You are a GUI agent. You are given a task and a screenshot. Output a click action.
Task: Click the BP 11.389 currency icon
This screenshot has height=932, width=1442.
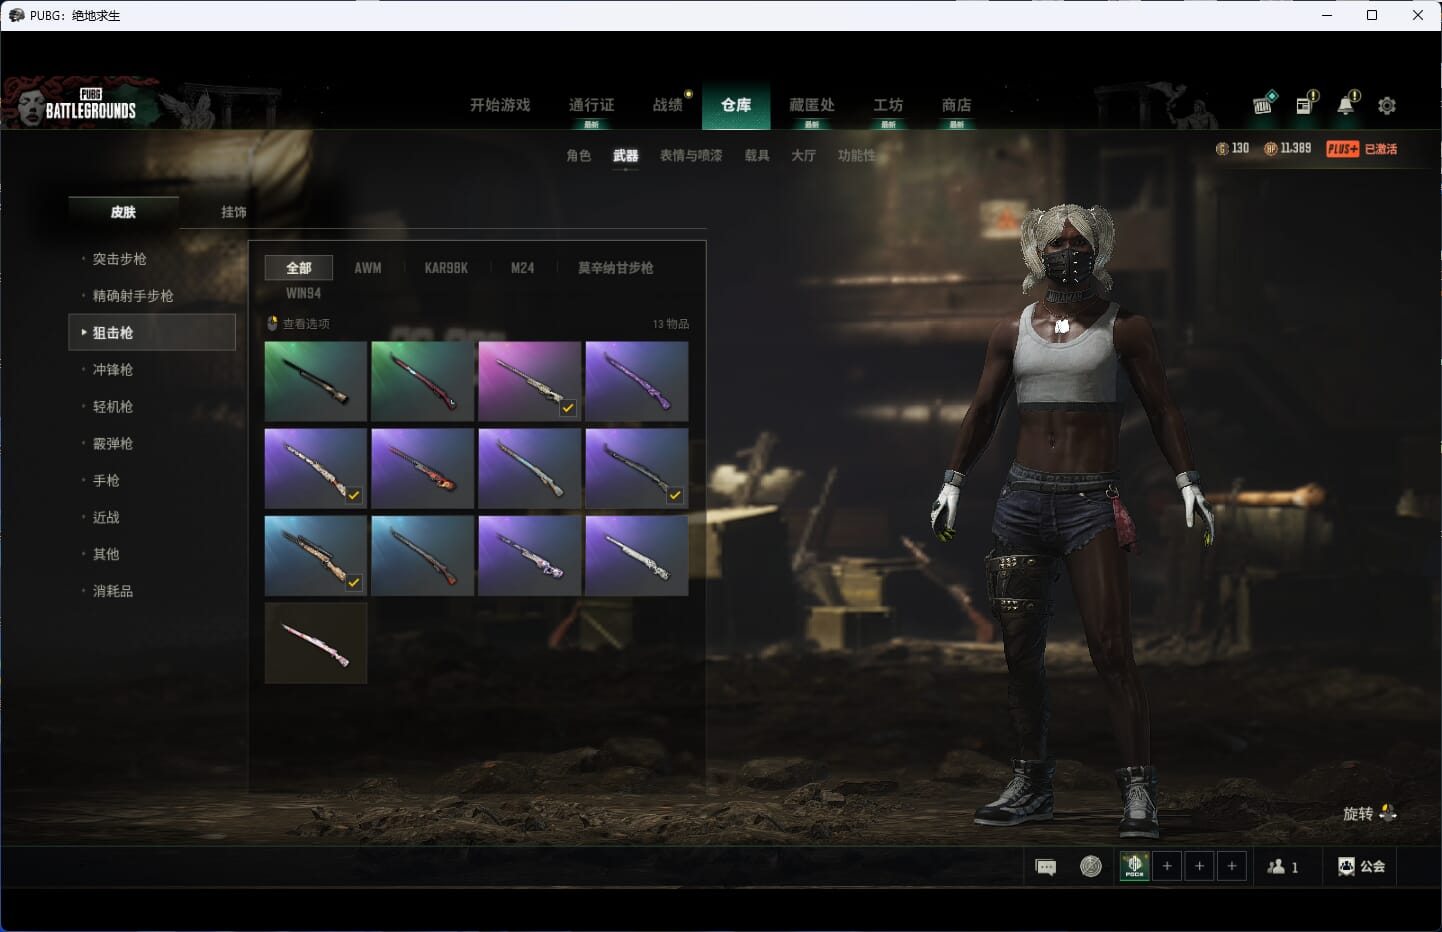[1271, 148]
